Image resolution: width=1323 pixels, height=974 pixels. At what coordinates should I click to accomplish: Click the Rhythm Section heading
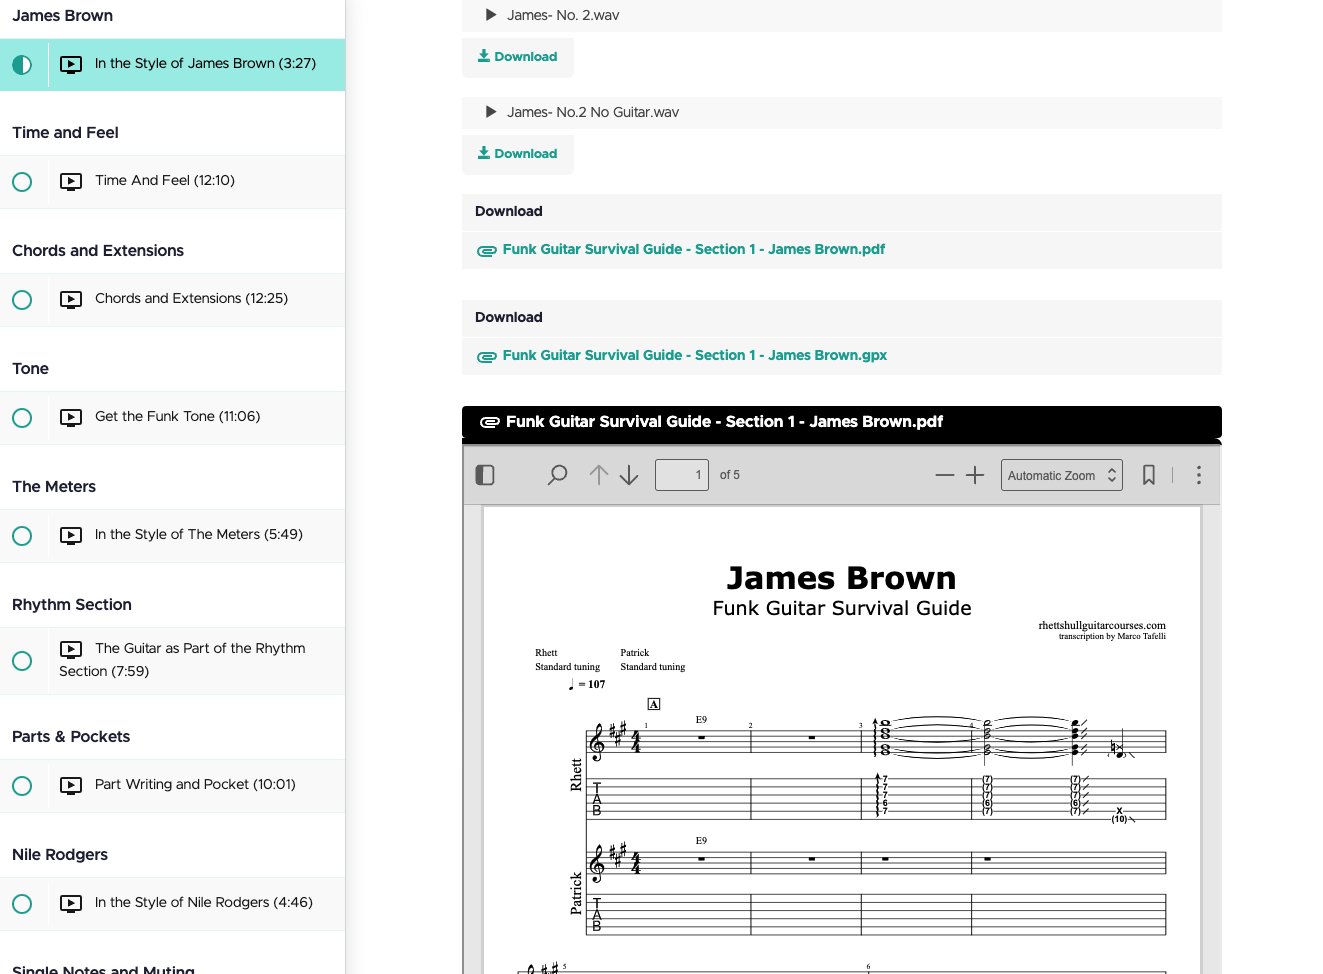(72, 604)
